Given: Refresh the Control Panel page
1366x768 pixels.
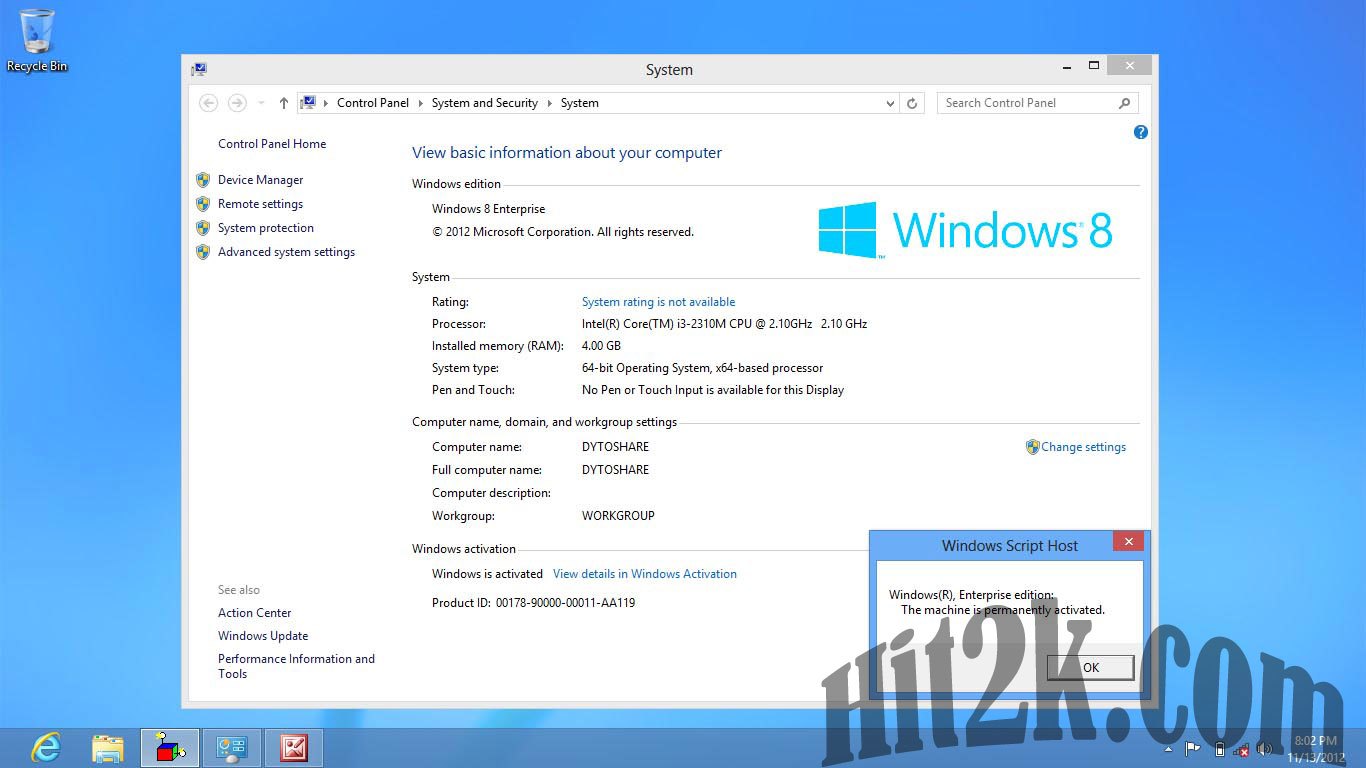Looking at the screenshot, I should (x=911, y=102).
